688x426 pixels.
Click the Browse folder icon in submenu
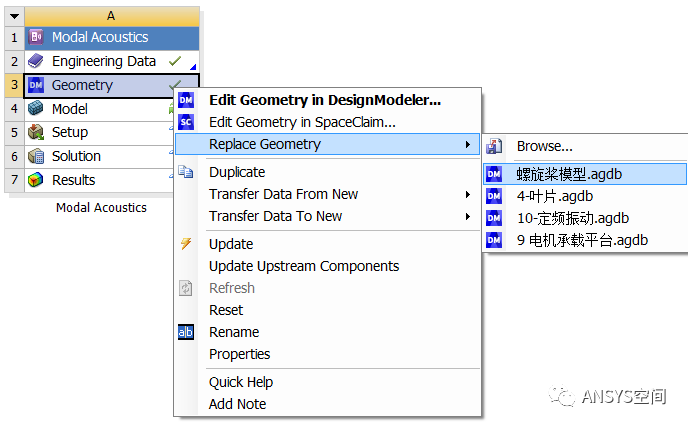[493, 146]
